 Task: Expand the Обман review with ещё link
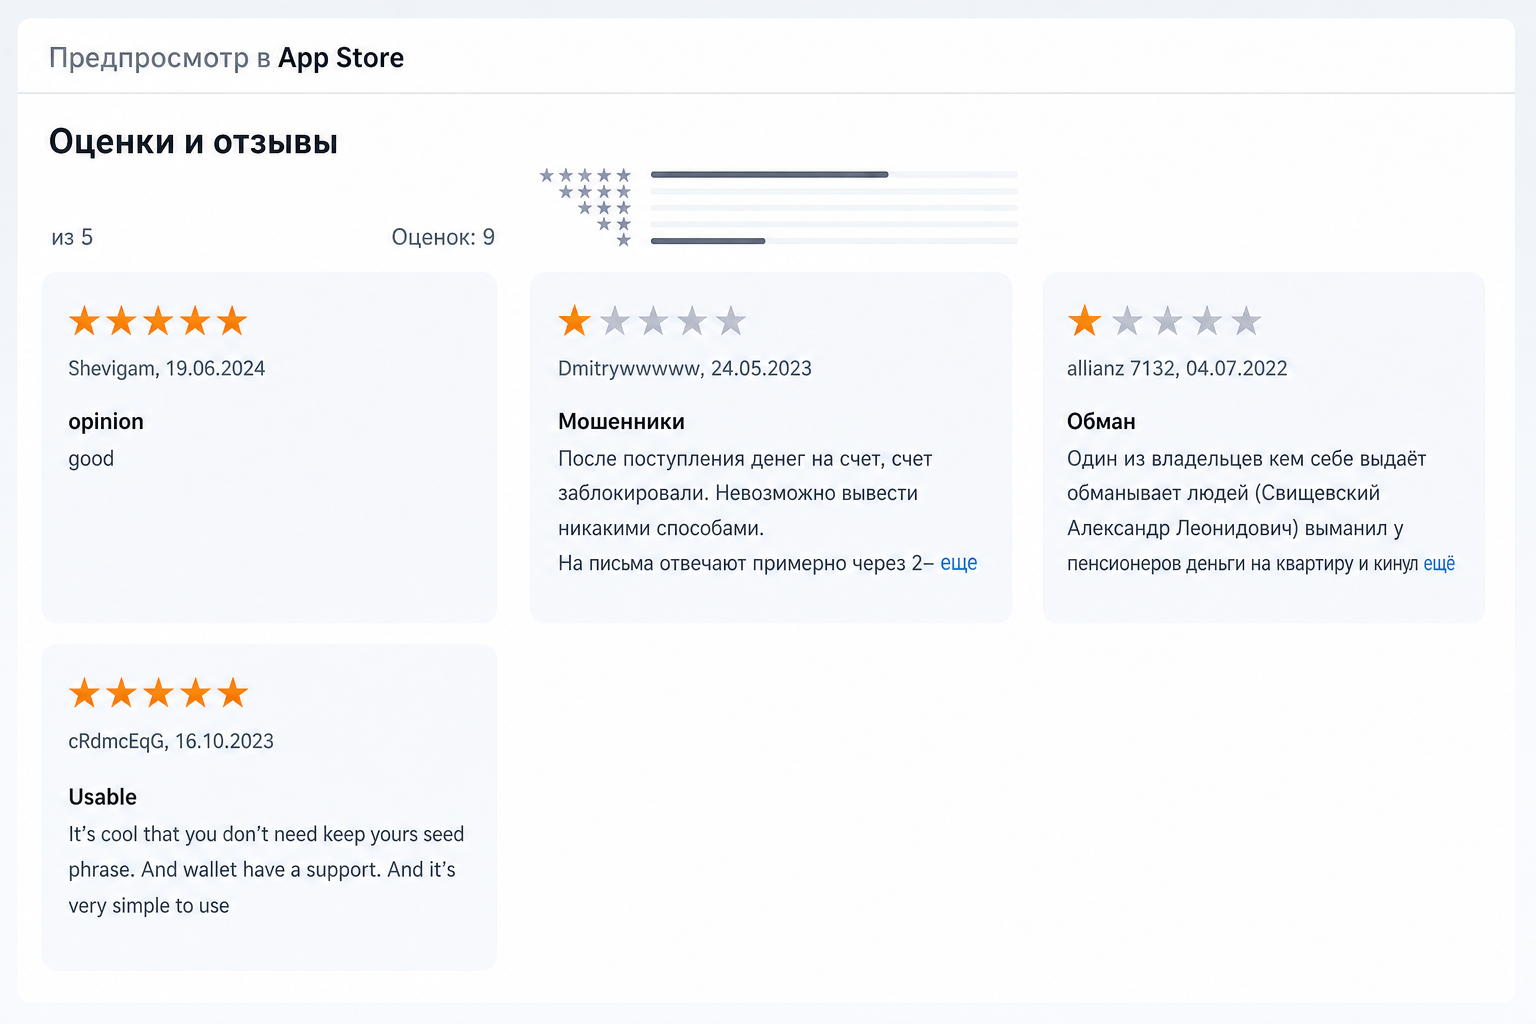point(1439,564)
